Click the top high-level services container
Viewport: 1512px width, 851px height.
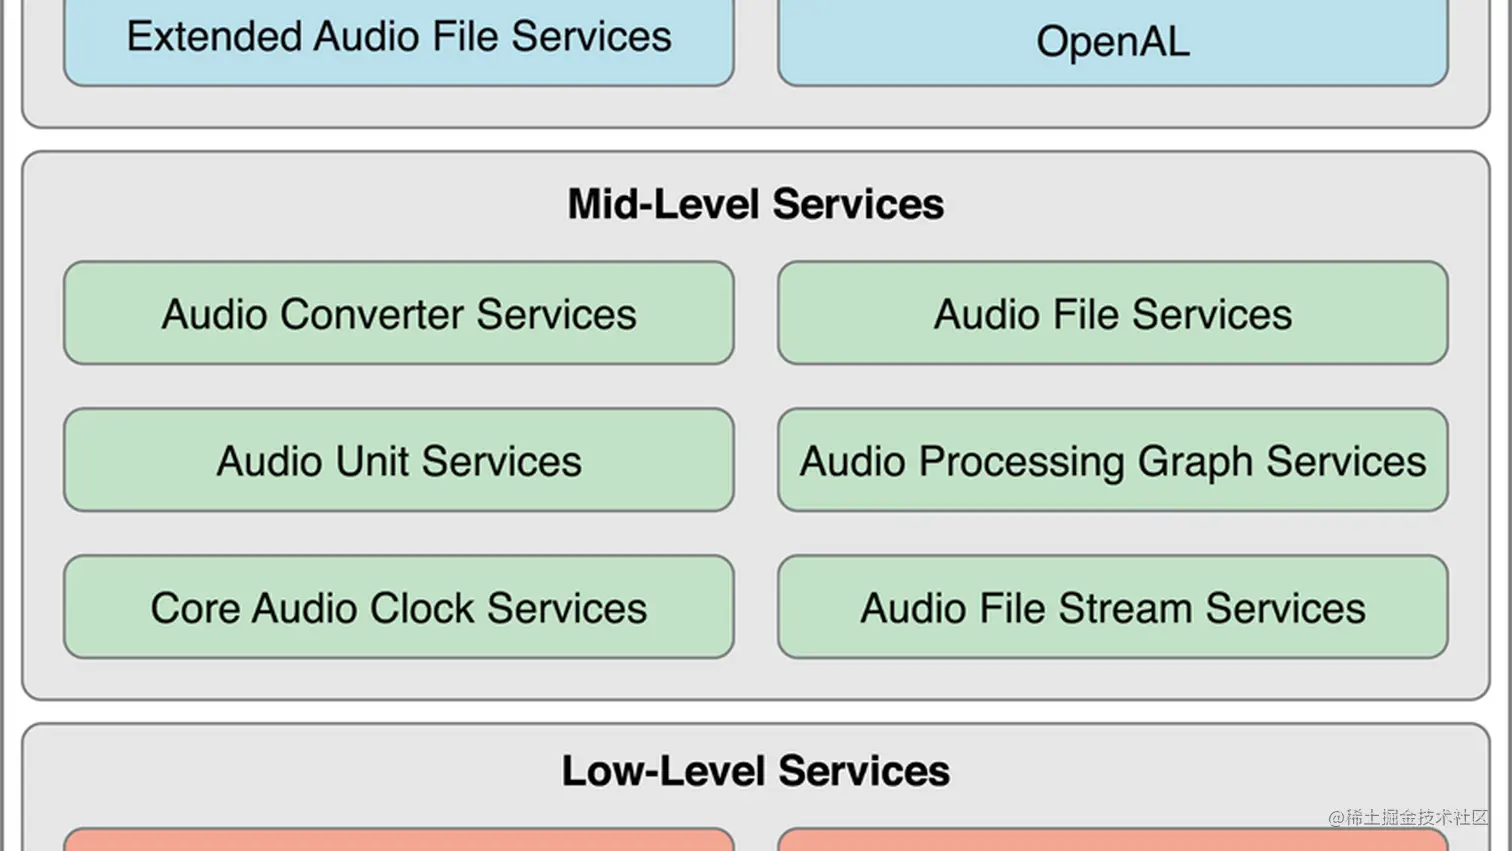(x=755, y=105)
